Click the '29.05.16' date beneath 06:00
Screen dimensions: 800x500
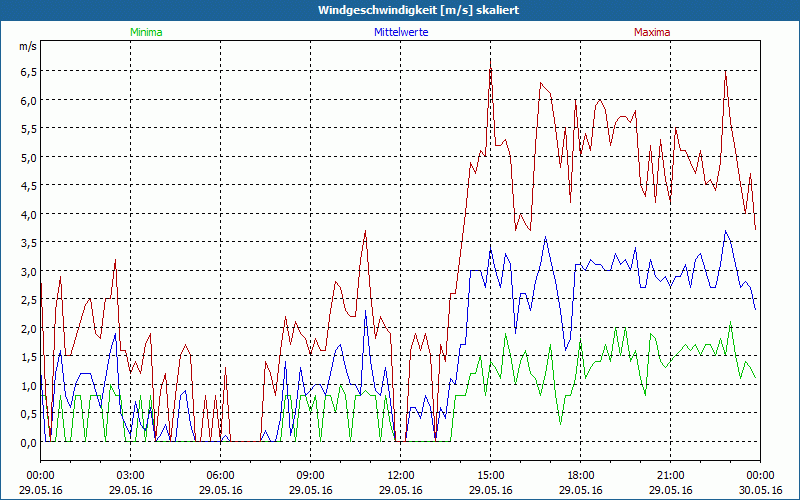[x=220, y=490]
